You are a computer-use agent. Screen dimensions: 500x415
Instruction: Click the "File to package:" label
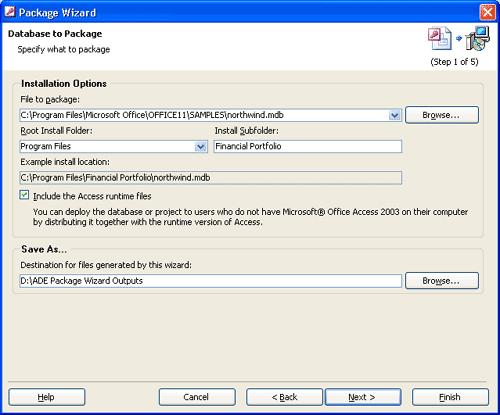point(50,99)
